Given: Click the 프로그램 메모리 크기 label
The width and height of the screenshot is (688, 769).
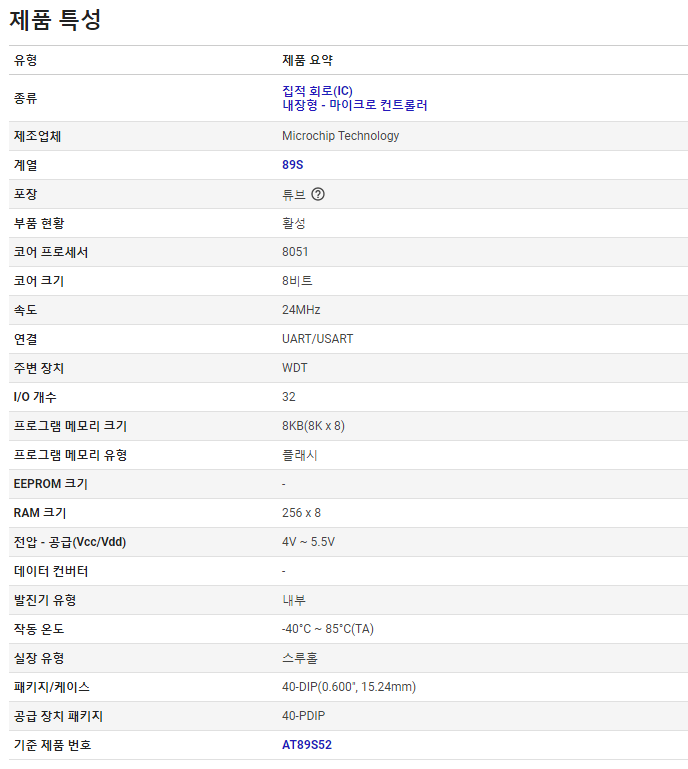Looking at the screenshot, I should click(71, 426).
